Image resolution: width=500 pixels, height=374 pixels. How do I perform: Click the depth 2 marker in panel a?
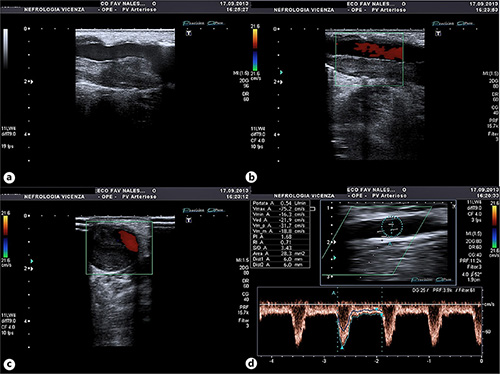(x=27, y=81)
